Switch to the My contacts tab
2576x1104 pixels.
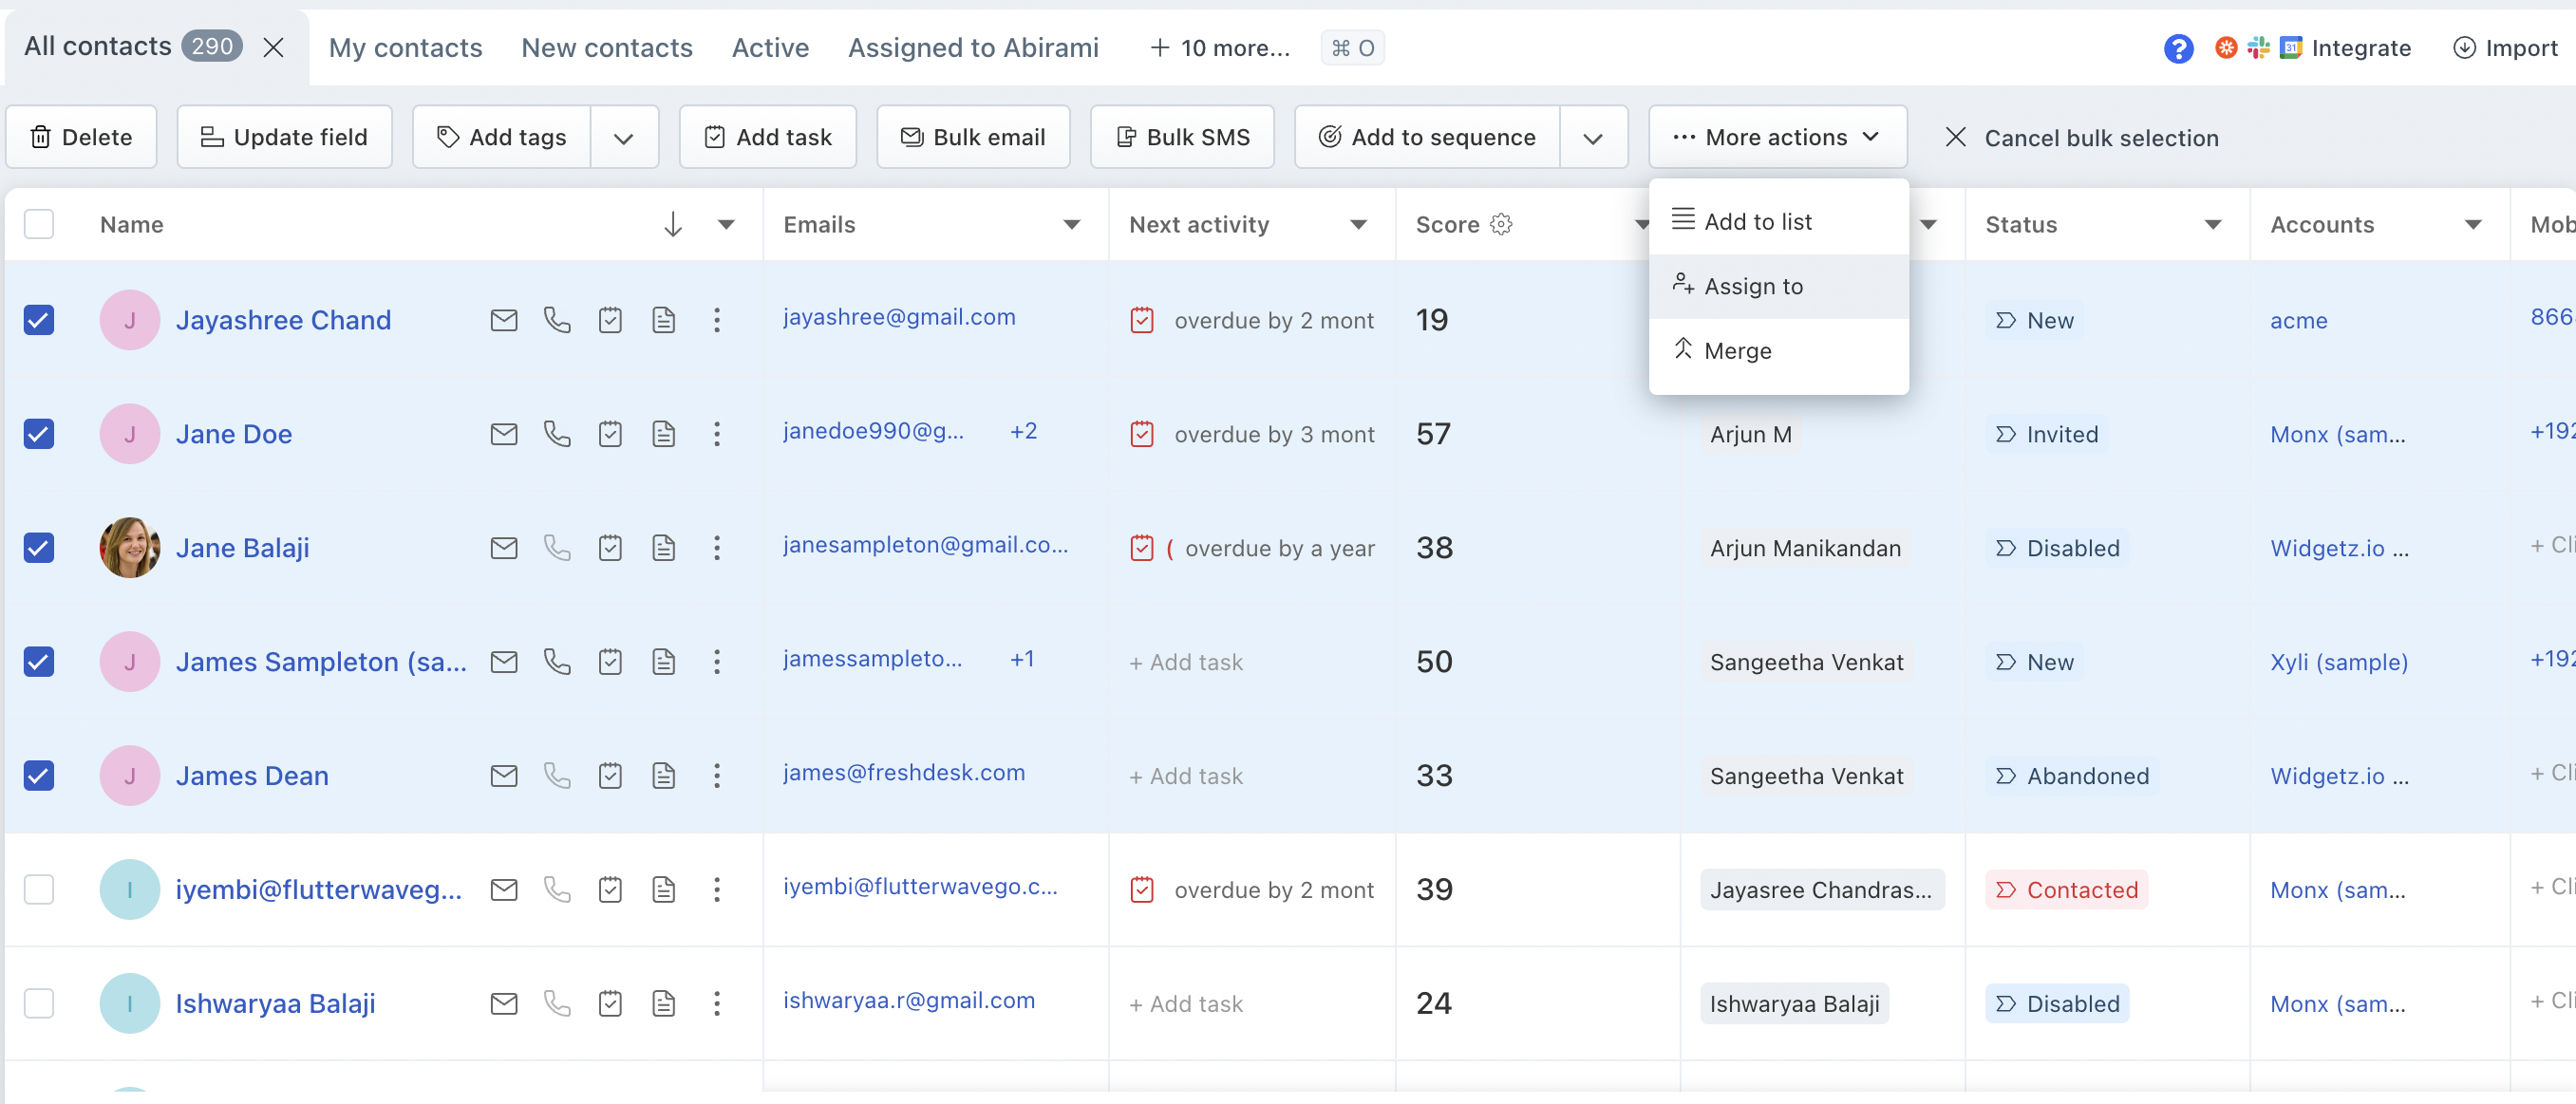tap(405, 47)
